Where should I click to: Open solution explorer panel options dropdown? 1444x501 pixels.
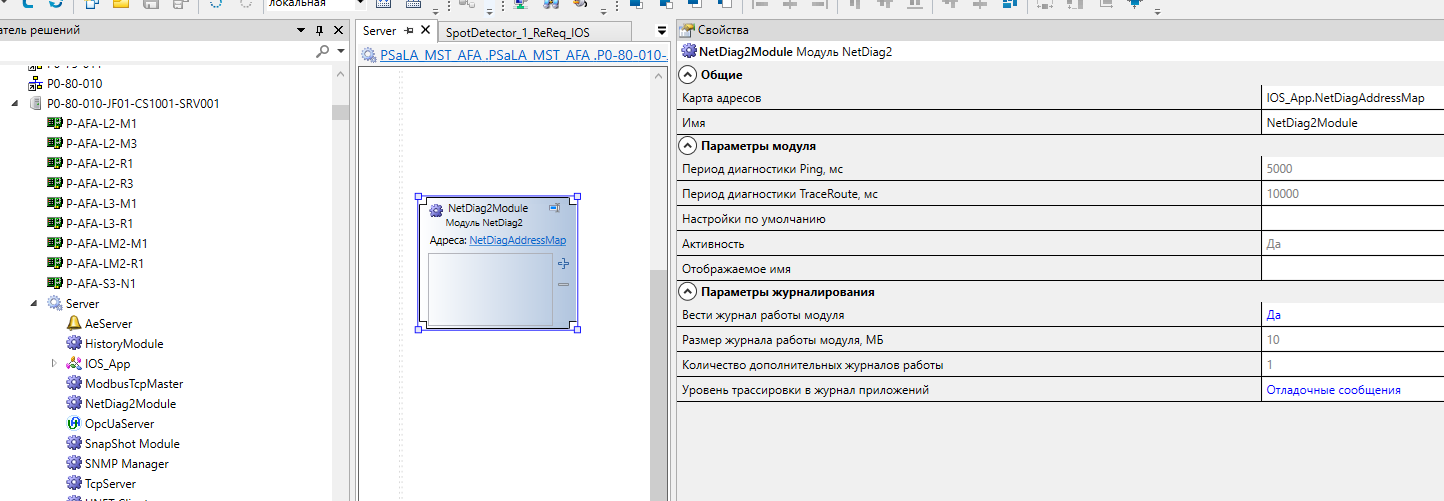pyautogui.click(x=302, y=31)
